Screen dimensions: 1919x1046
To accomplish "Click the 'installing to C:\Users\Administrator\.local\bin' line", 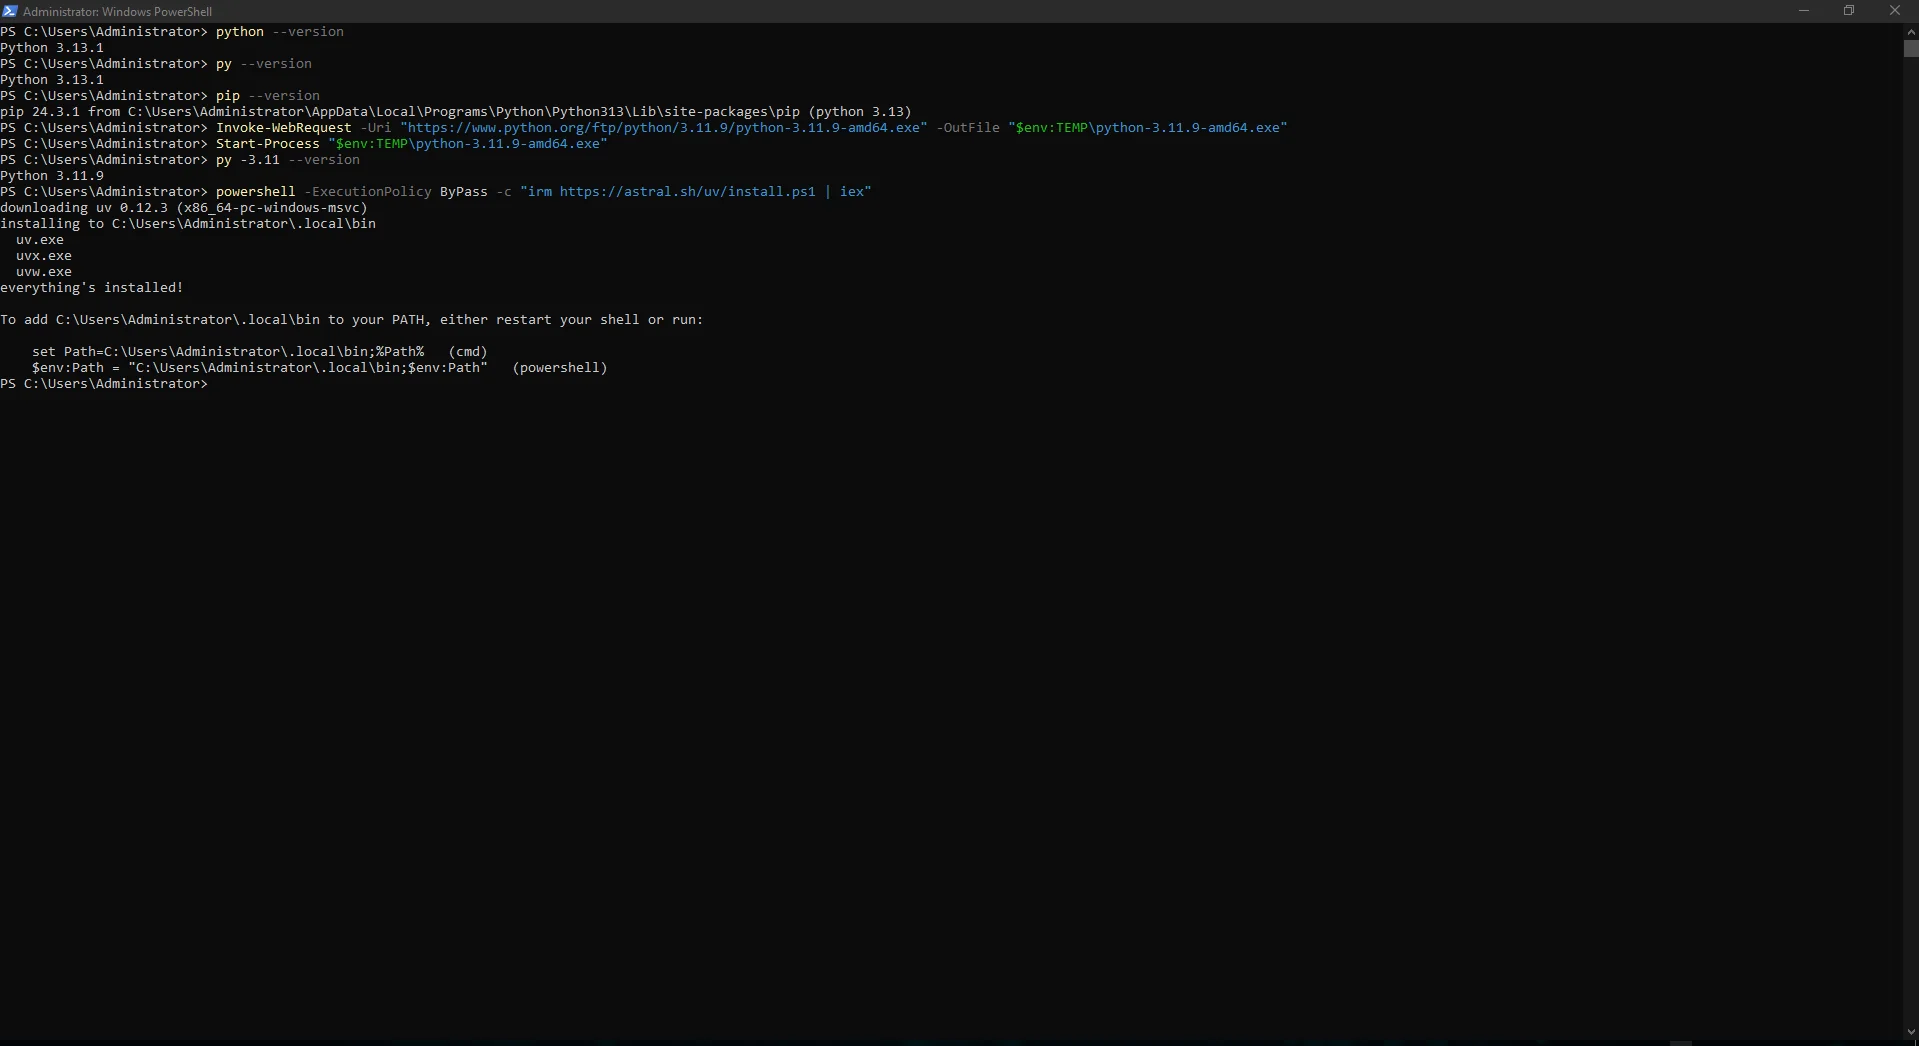I will [x=188, y=224].
